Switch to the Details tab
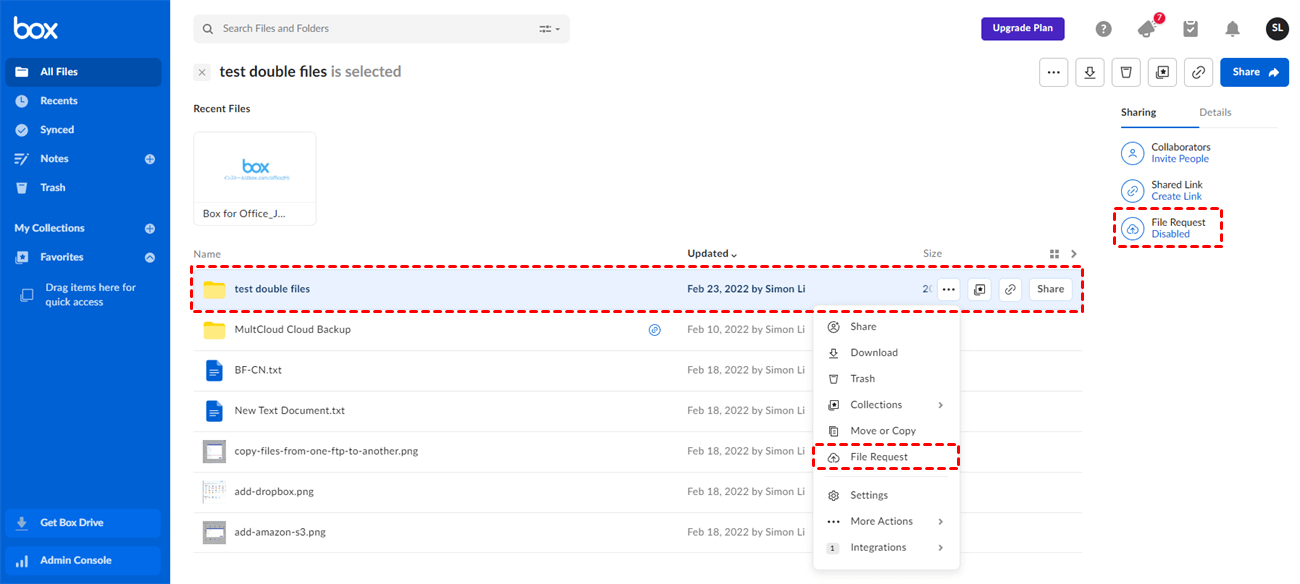This screenshot has width=1300, height=584. (1215, 113)
